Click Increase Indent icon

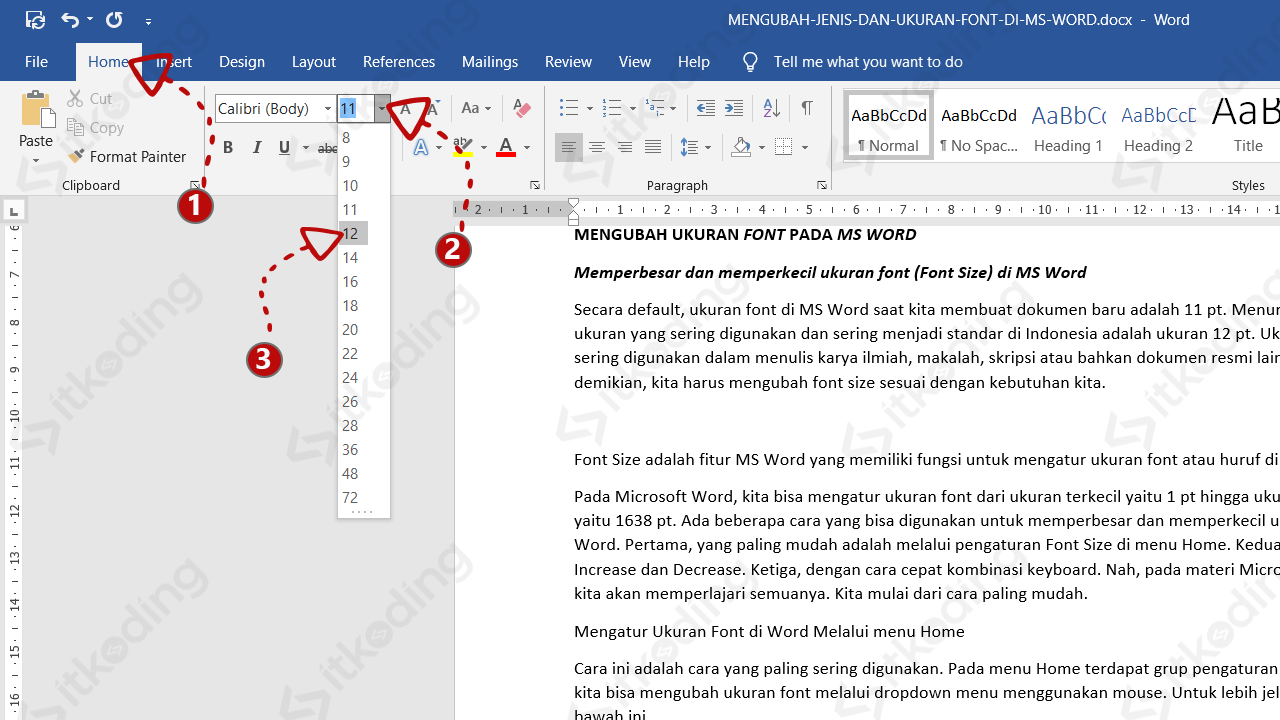pos(734,108)
